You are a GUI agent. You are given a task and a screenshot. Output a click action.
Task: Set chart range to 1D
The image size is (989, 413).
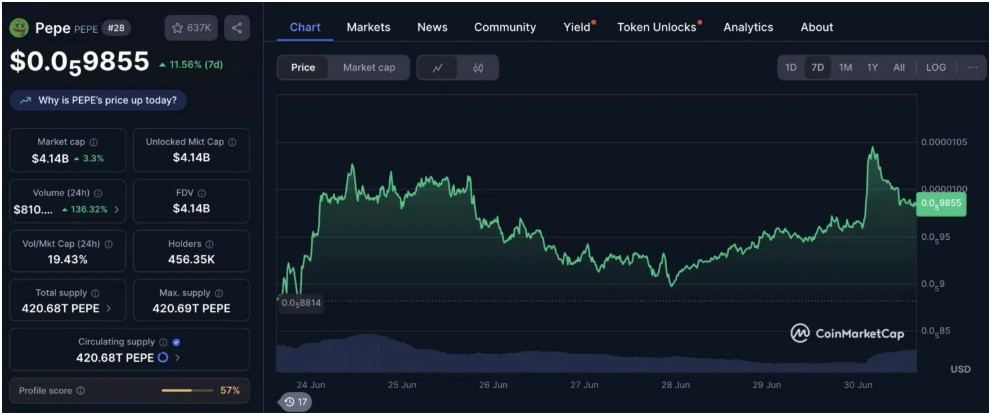pyautogui.click(x=790, y=67)
